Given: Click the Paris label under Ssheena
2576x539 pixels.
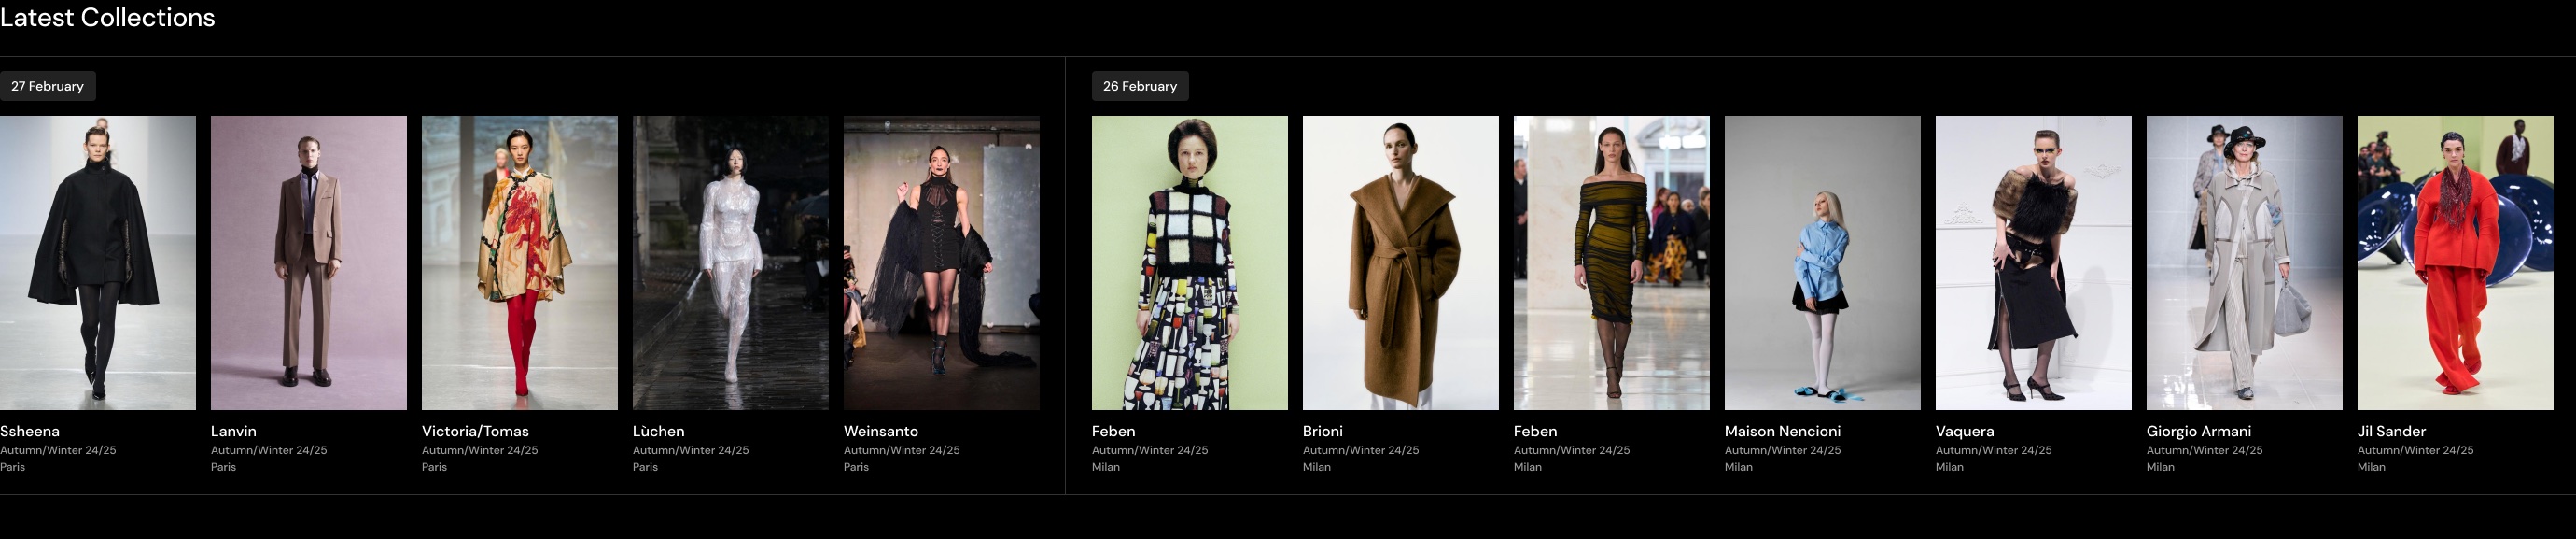Looking at the screenshot, I should (x=13, y=467).
